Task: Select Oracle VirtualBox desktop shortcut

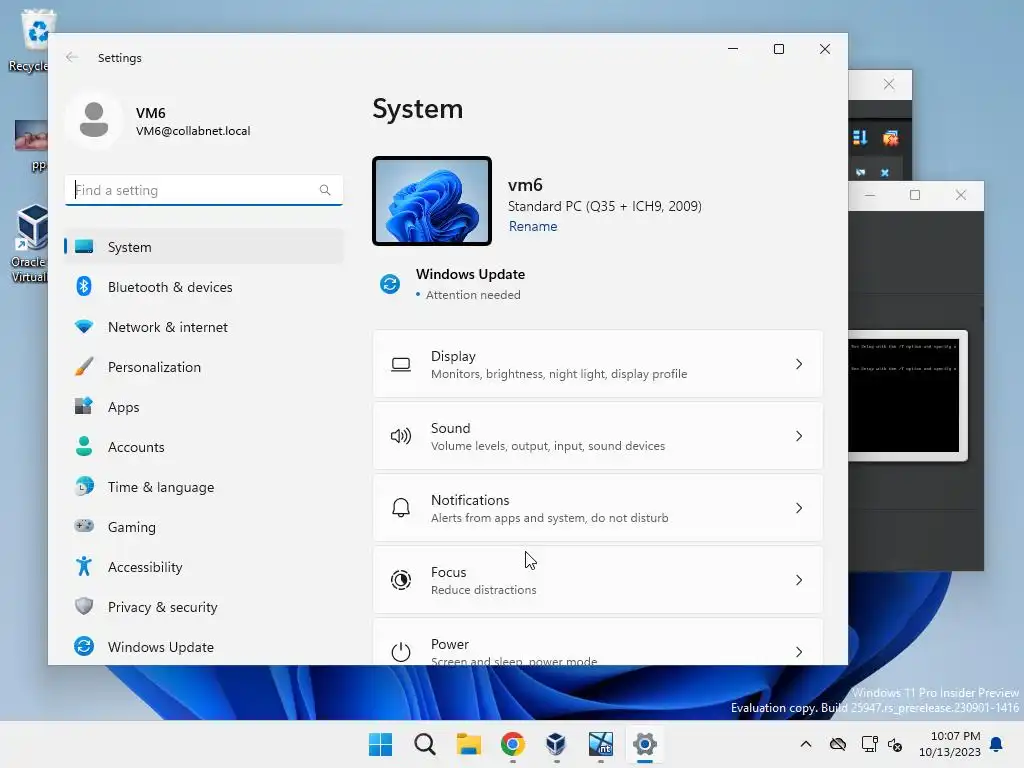Action: coord(29,244)
